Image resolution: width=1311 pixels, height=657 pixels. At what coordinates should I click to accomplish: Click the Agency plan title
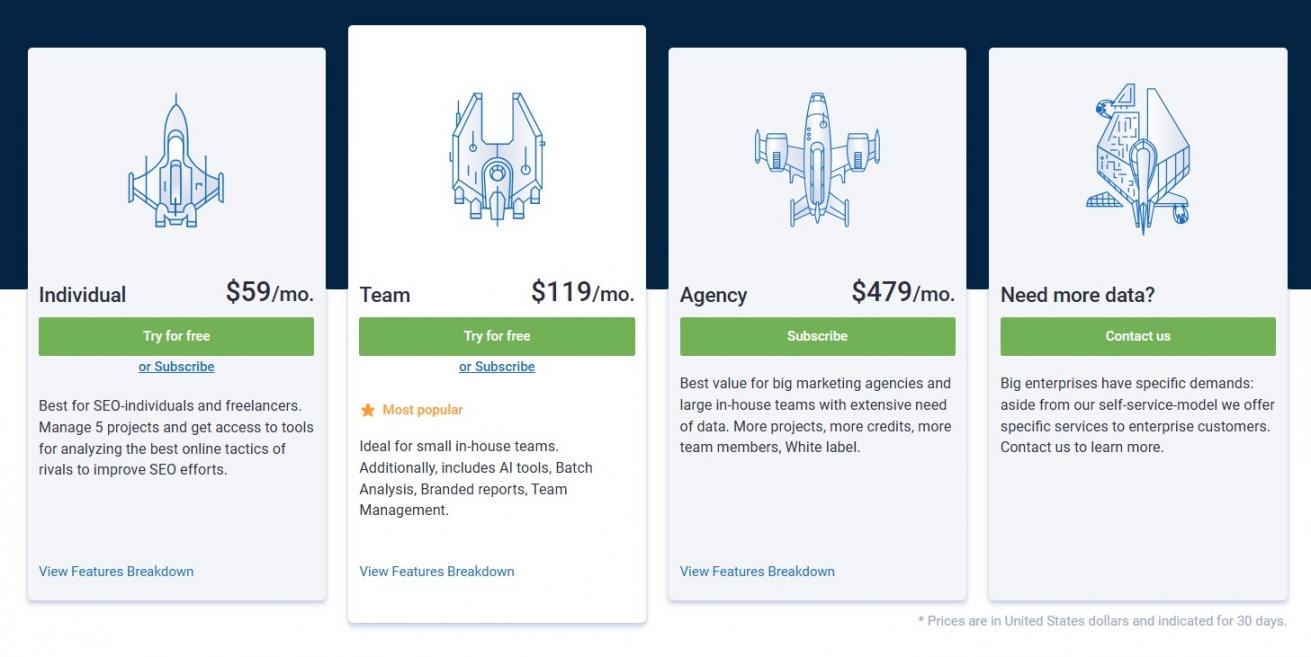[x=713, y=295]
